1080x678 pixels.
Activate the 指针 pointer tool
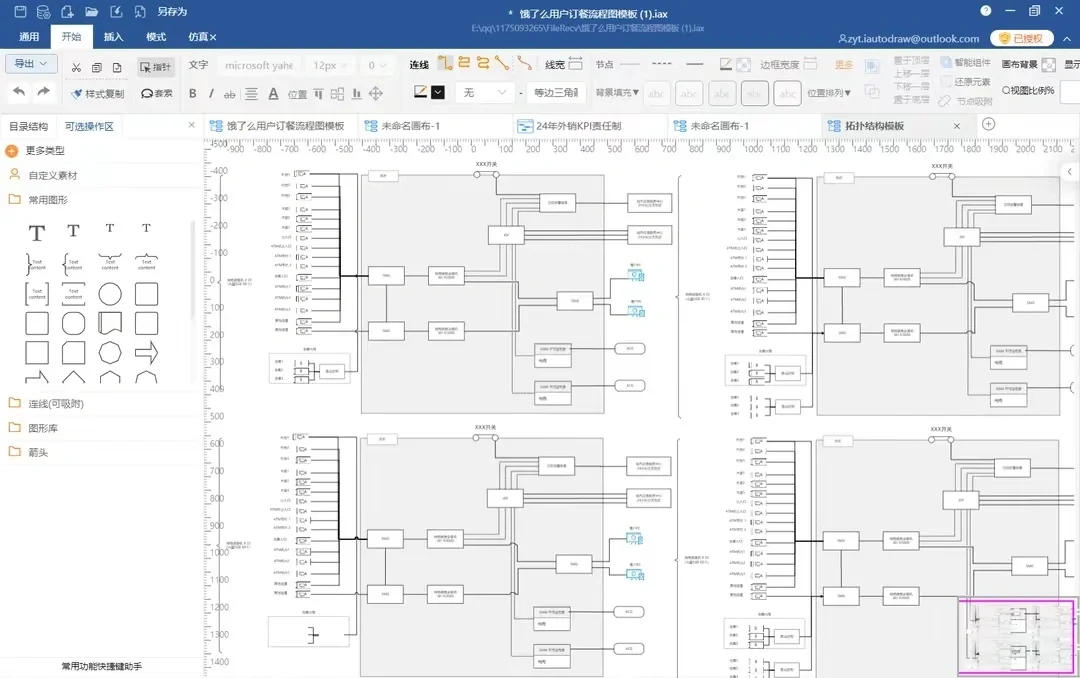click(x=156, y=67)
